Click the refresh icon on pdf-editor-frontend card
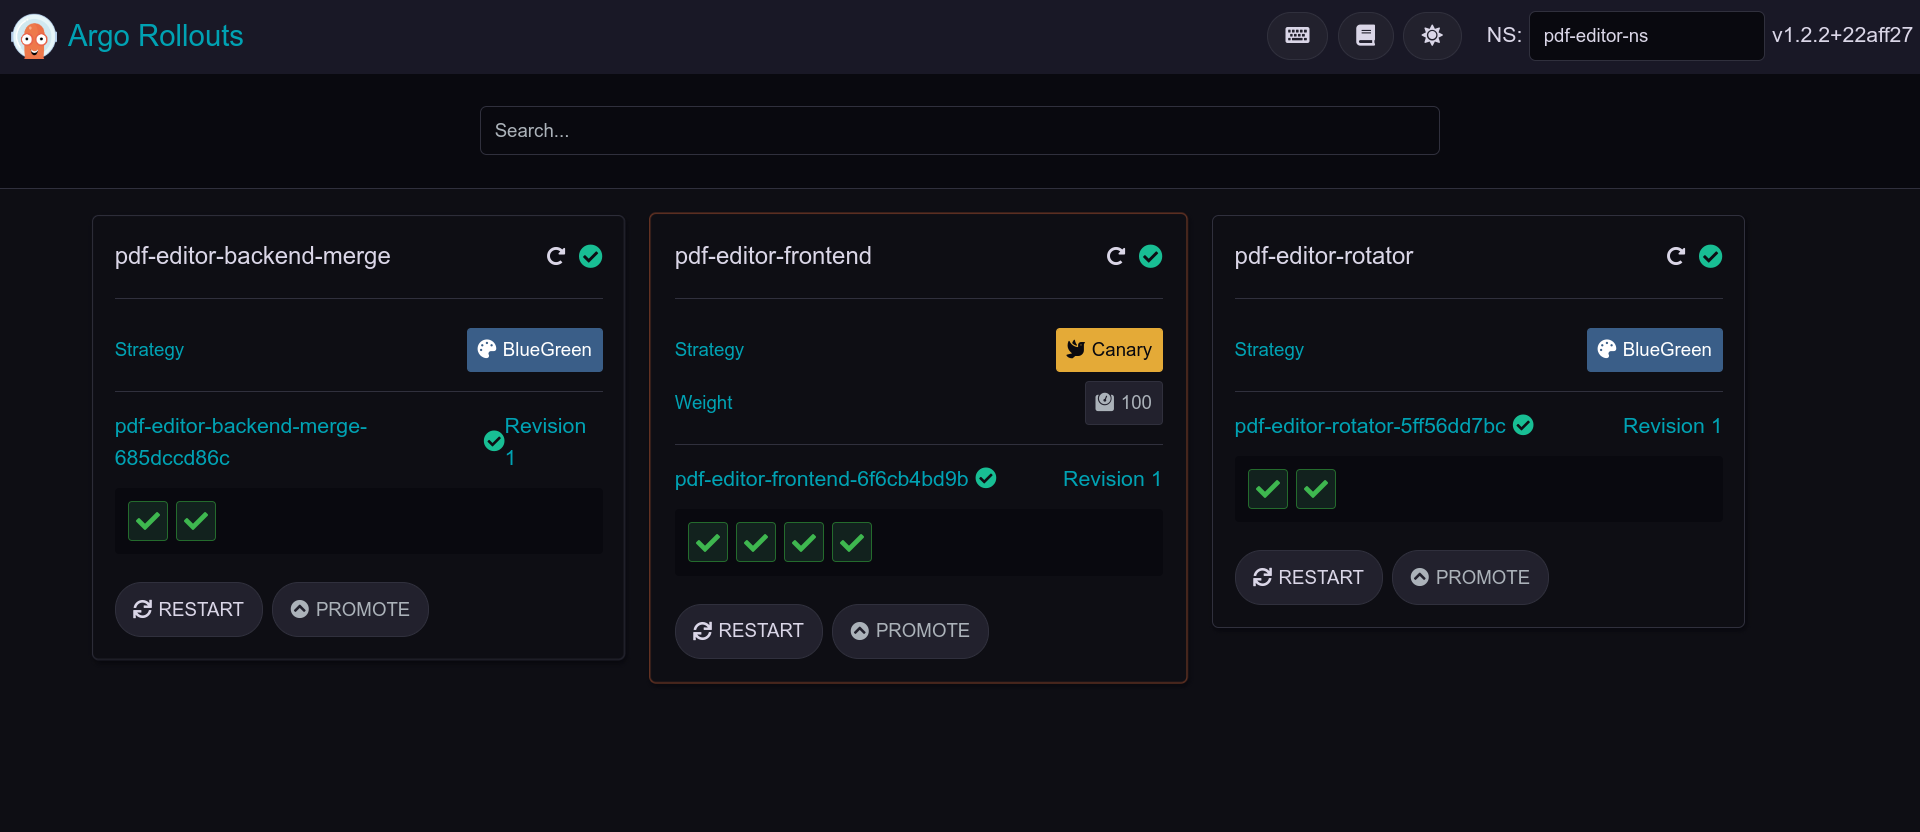The image size is (1920, 832). tap(1116, 256)
